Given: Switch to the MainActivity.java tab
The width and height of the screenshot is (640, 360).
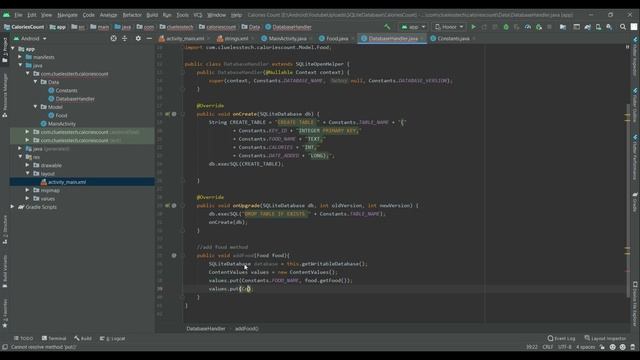Looking at the screenshot, I should [x=287, y=38].
